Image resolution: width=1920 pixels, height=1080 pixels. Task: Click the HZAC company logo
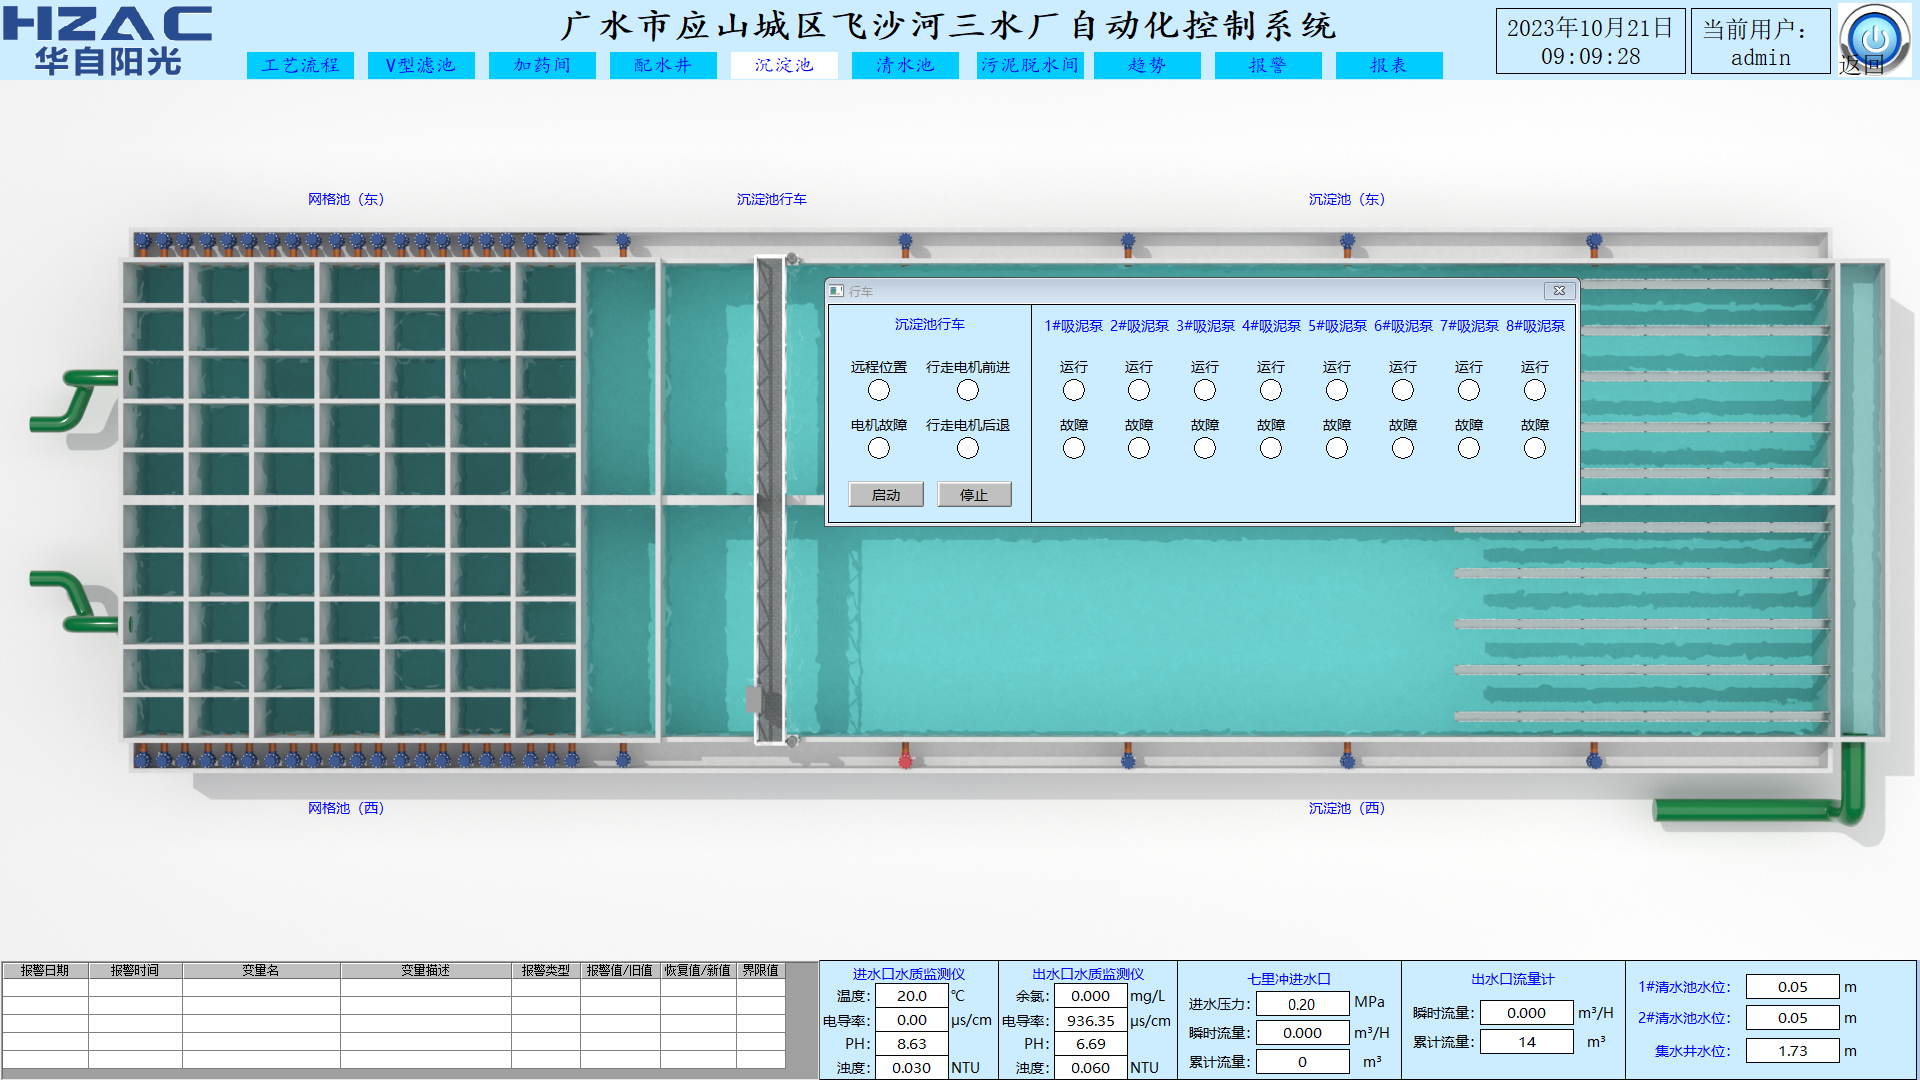(x=108, y=40)
